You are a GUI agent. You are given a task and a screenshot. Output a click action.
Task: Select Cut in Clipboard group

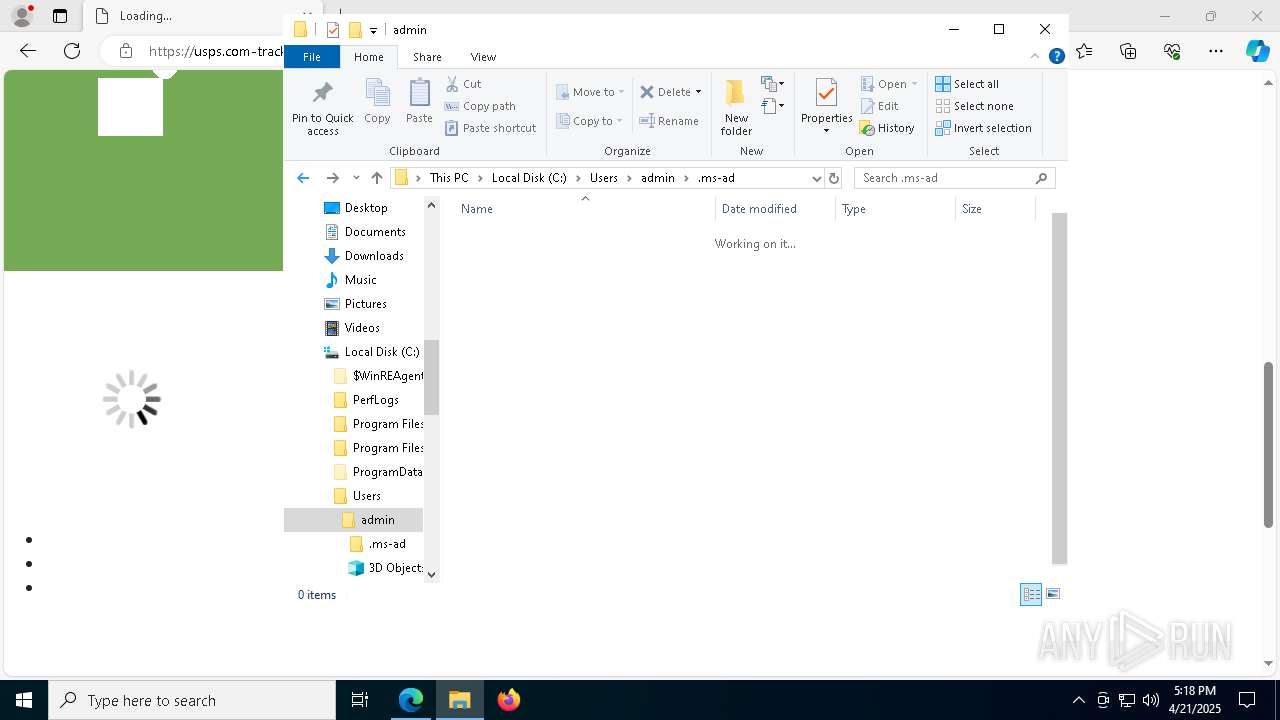pos(463,84)
